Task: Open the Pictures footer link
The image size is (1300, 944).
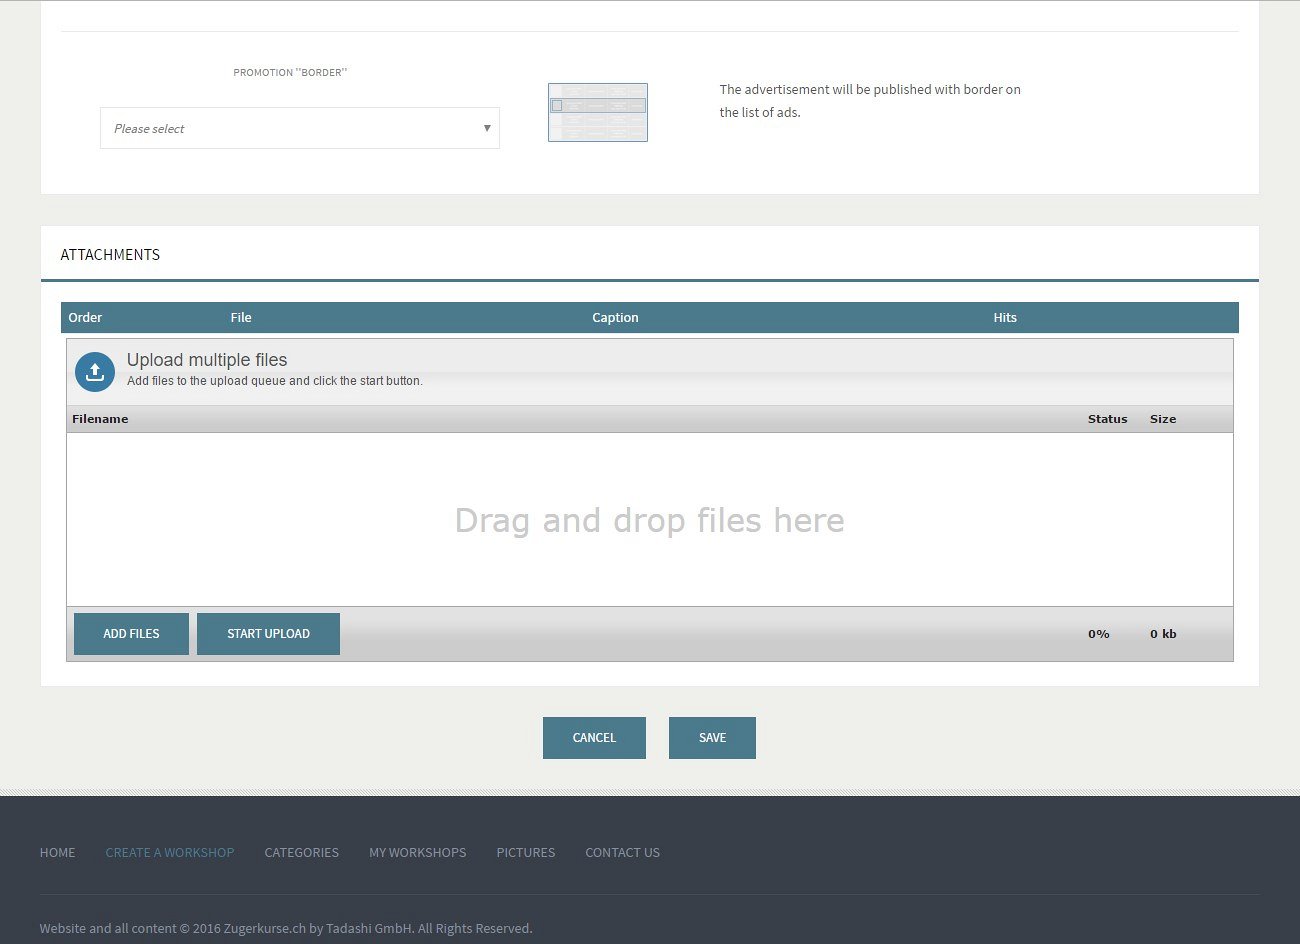Action: click(x=525, y=853)
